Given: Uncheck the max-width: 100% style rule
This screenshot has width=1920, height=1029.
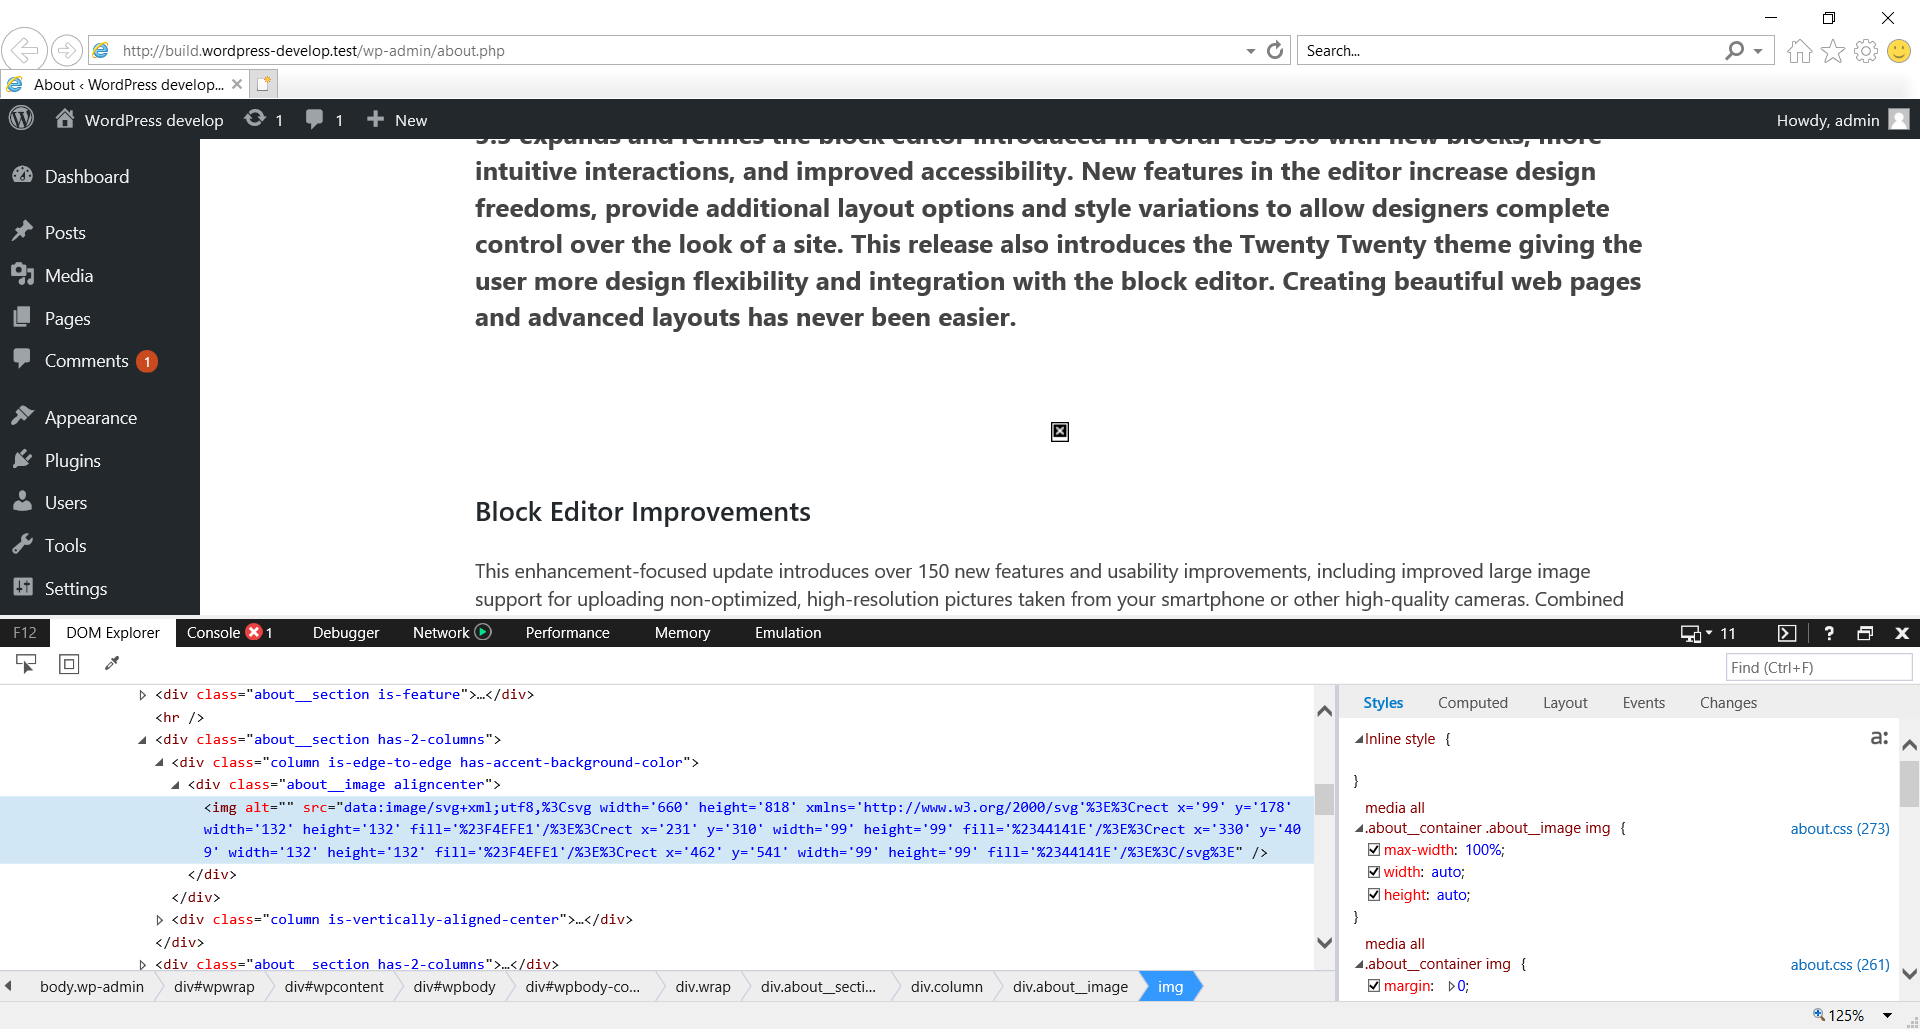Looking at the screenshot, I should (x=1374, y=850).
